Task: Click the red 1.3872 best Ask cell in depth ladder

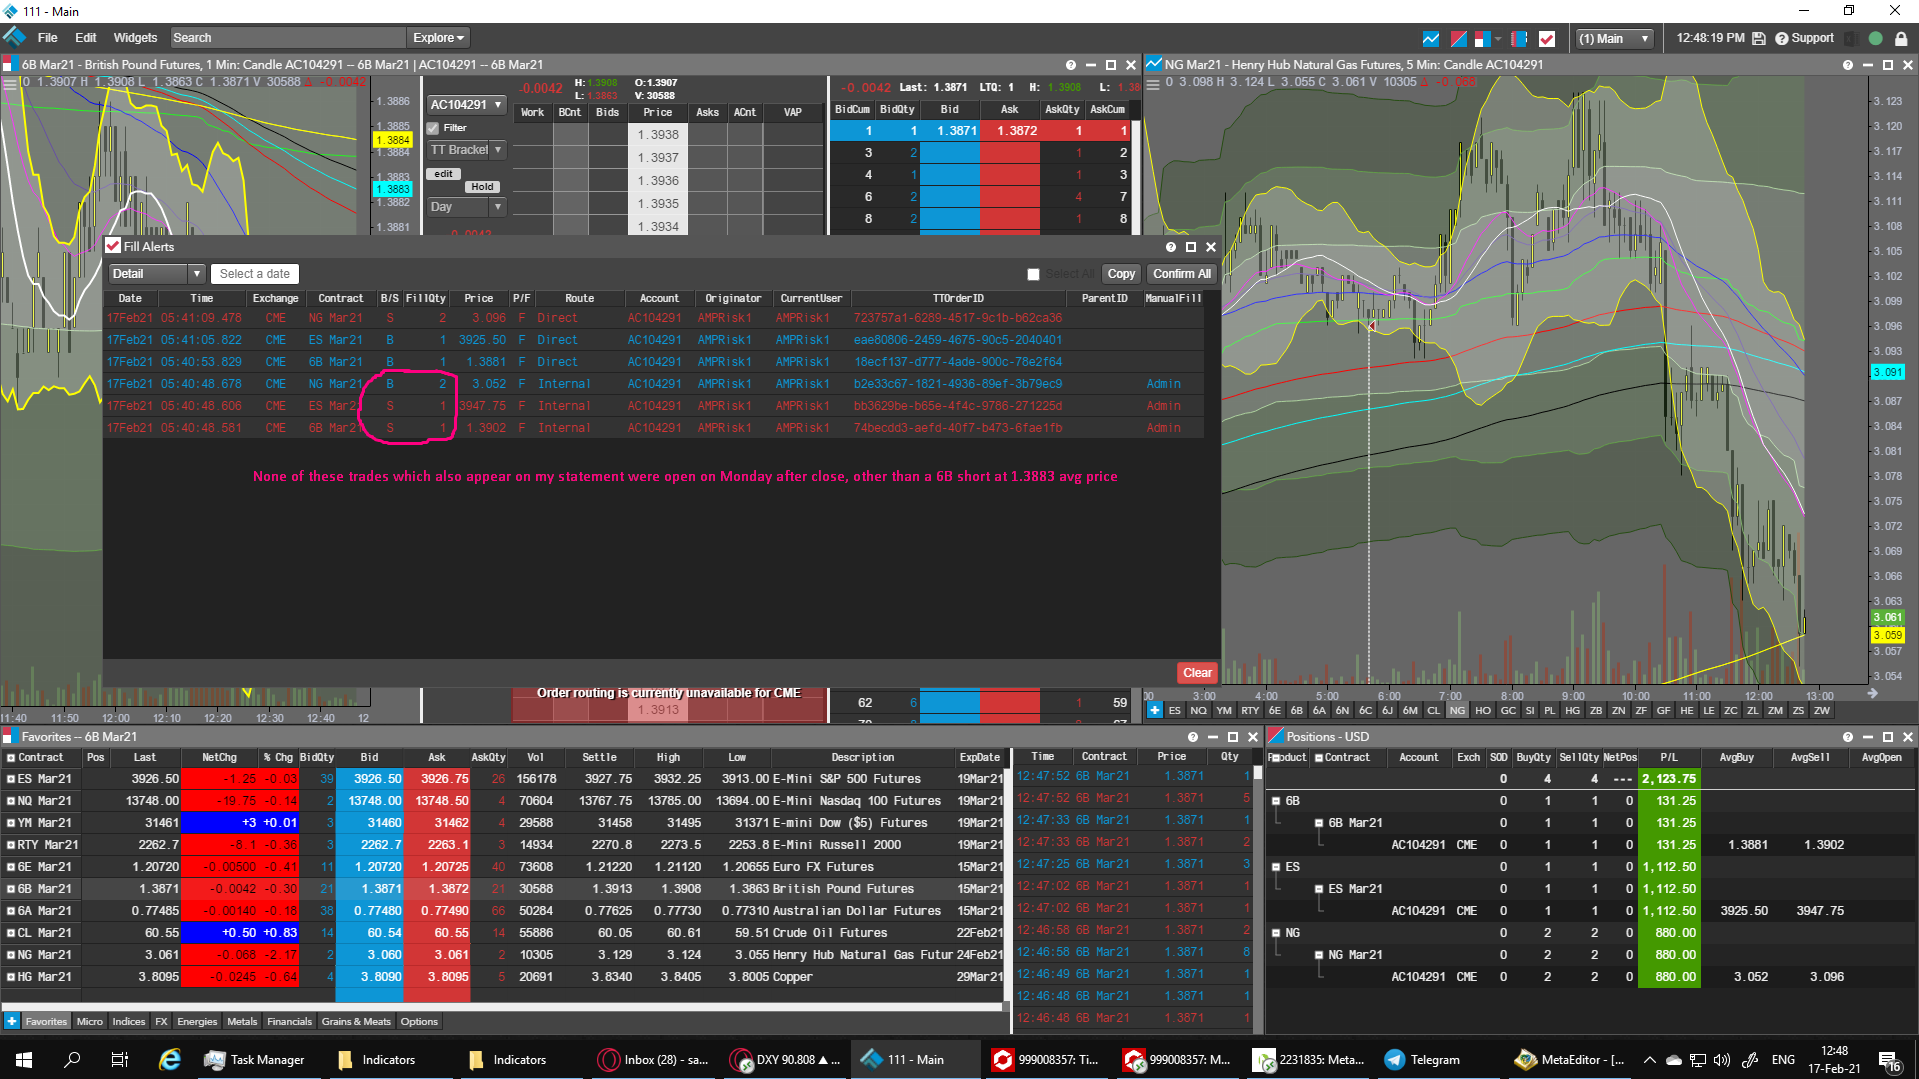Action: (x=1010, y=131)
